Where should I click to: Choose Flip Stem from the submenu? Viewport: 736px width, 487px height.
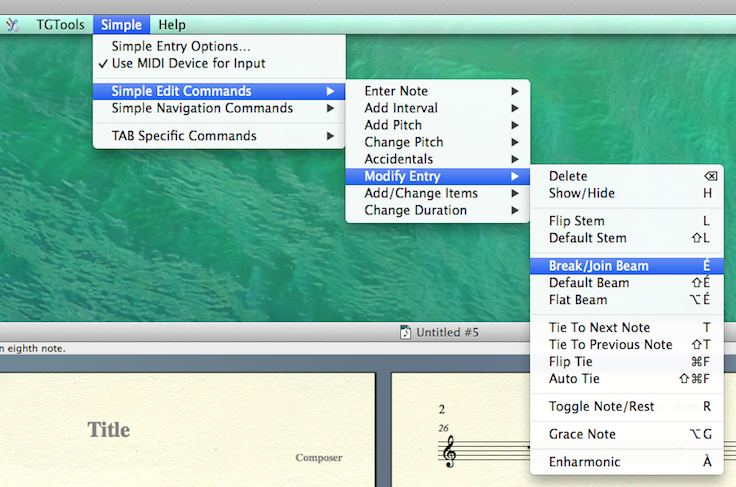pyautogui.click(x=576, y=221)
